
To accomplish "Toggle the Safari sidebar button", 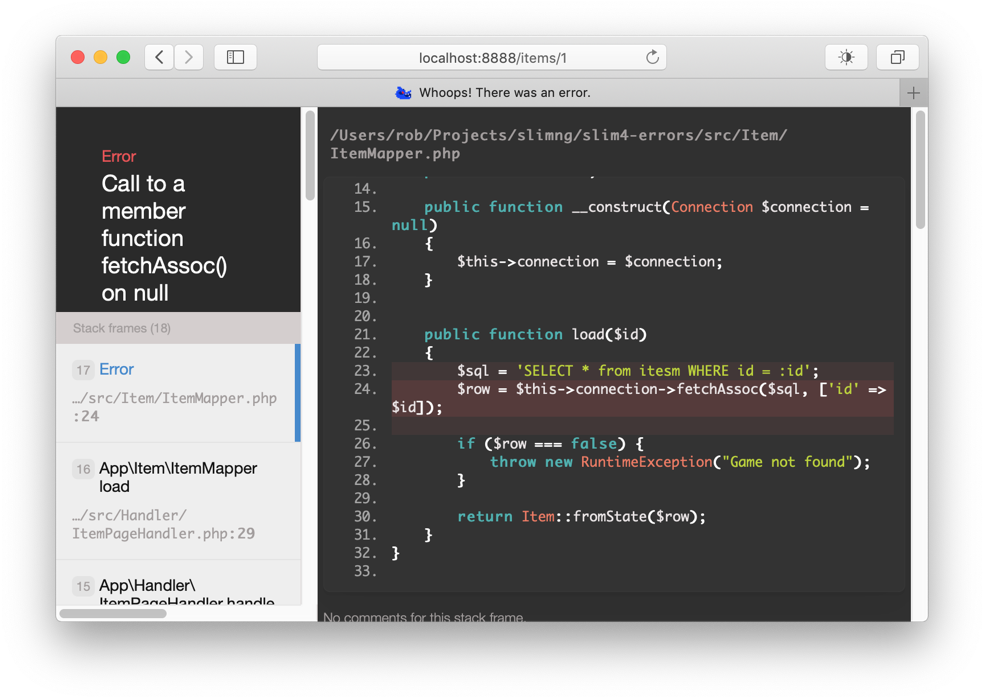I will coord(235,57).
